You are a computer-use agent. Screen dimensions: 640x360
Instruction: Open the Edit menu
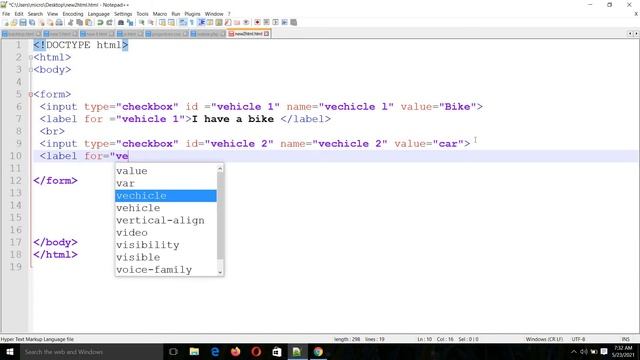point(19,14)
